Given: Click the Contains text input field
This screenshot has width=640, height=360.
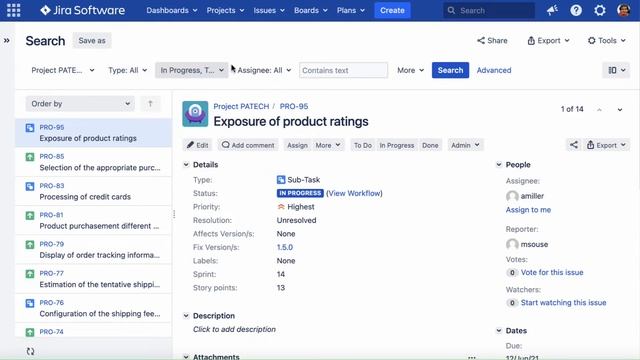Looking at the screenshot, I should coord(343,70).
